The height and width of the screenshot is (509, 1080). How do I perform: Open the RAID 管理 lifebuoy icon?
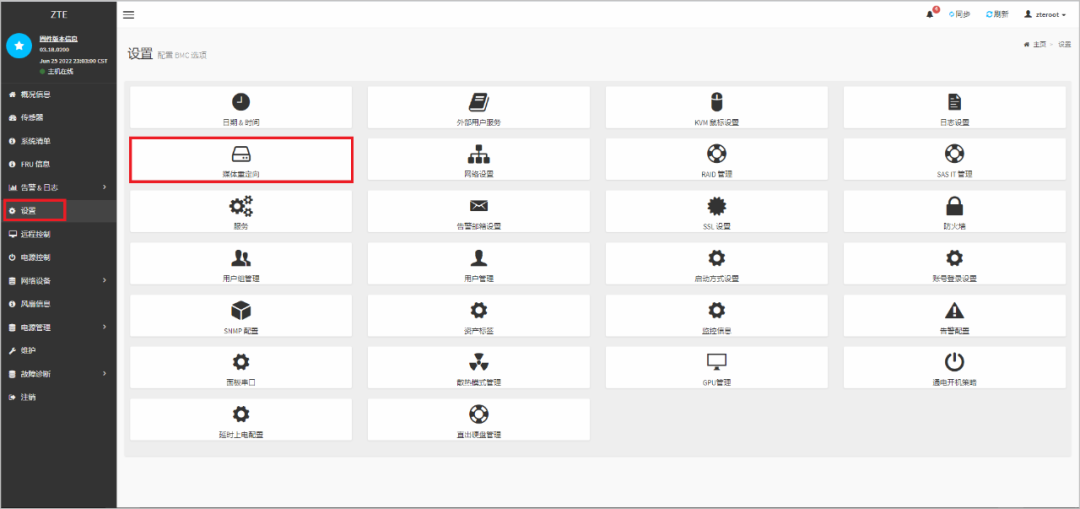coord(716,154)
